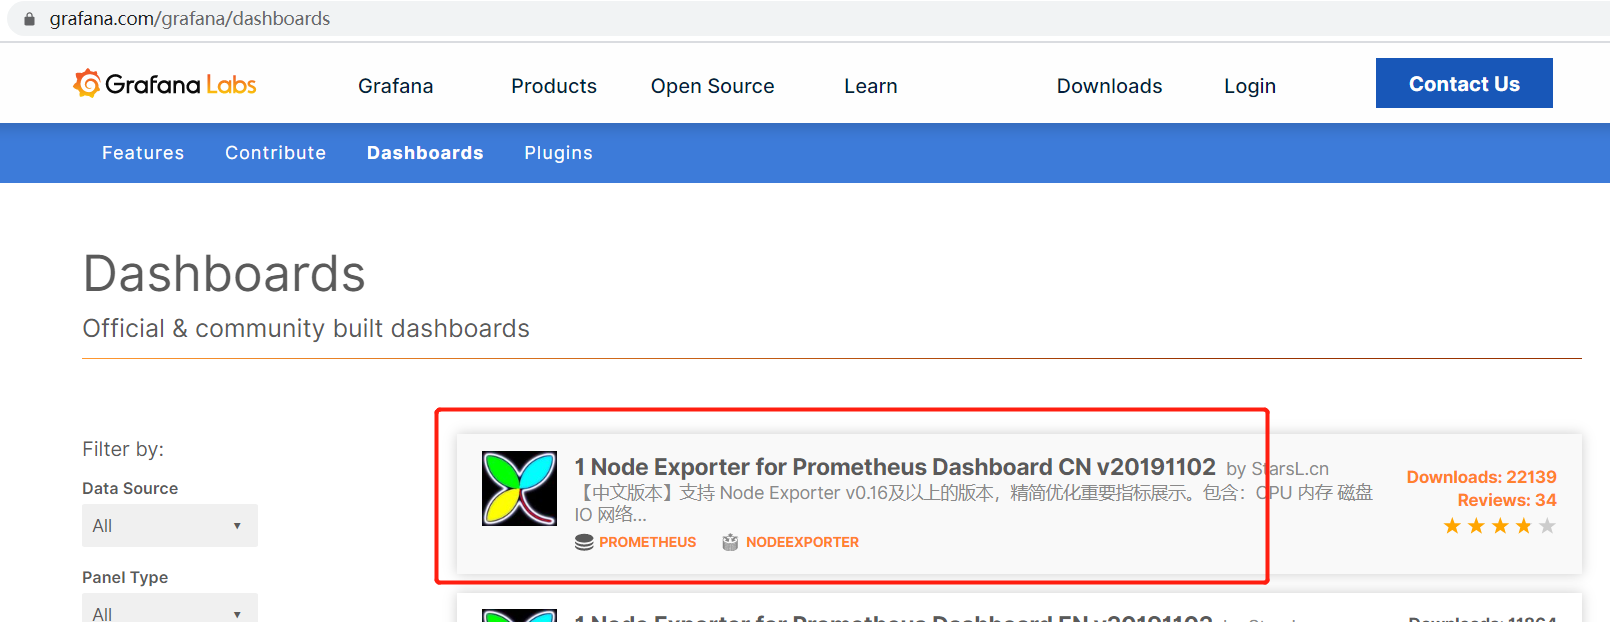The height and width of the screenshot is (622, 1610).
Task: Click the Grafana Labs logo
Action: pos(165,85)
